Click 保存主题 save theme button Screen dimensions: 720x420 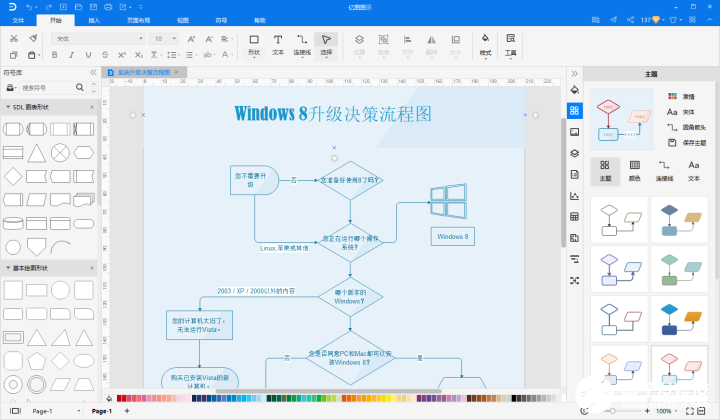click(x=687, y=143)
